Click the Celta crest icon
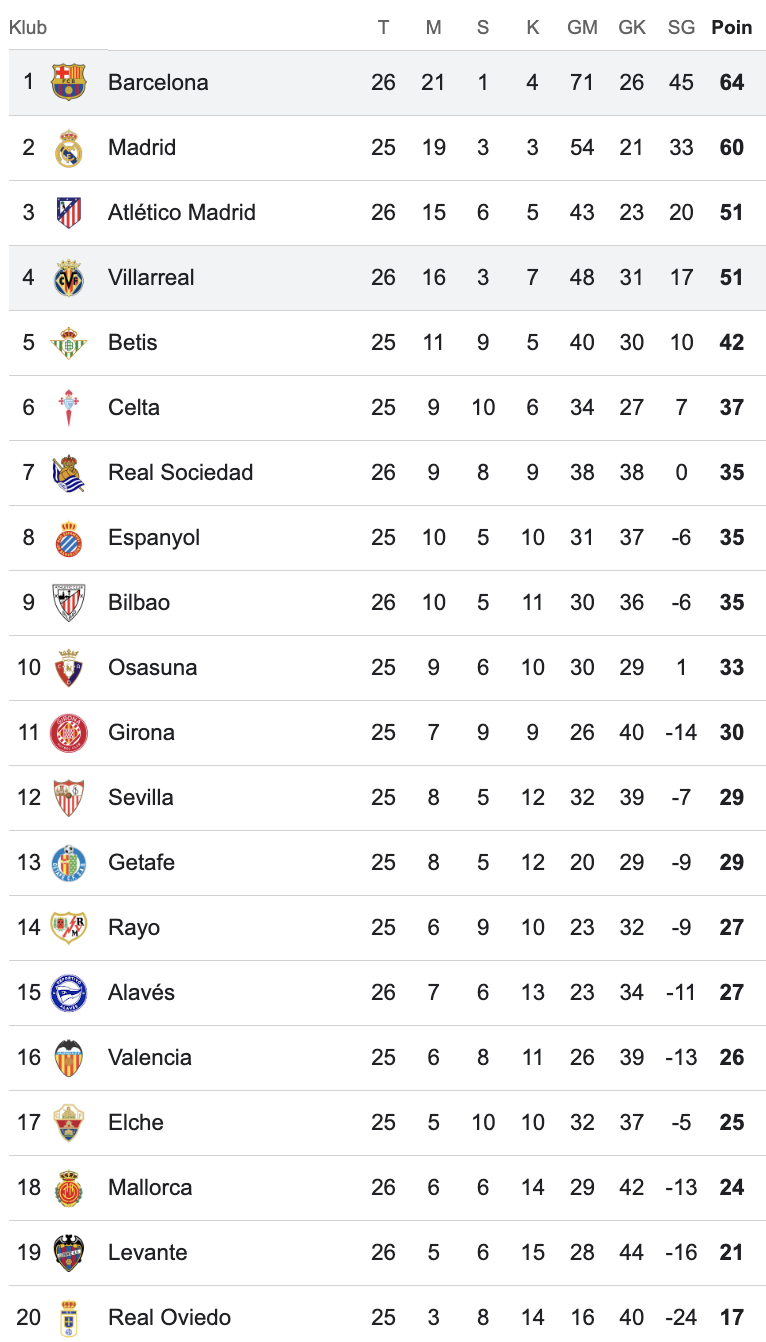The image size is (766, 1342). [69, 407]
